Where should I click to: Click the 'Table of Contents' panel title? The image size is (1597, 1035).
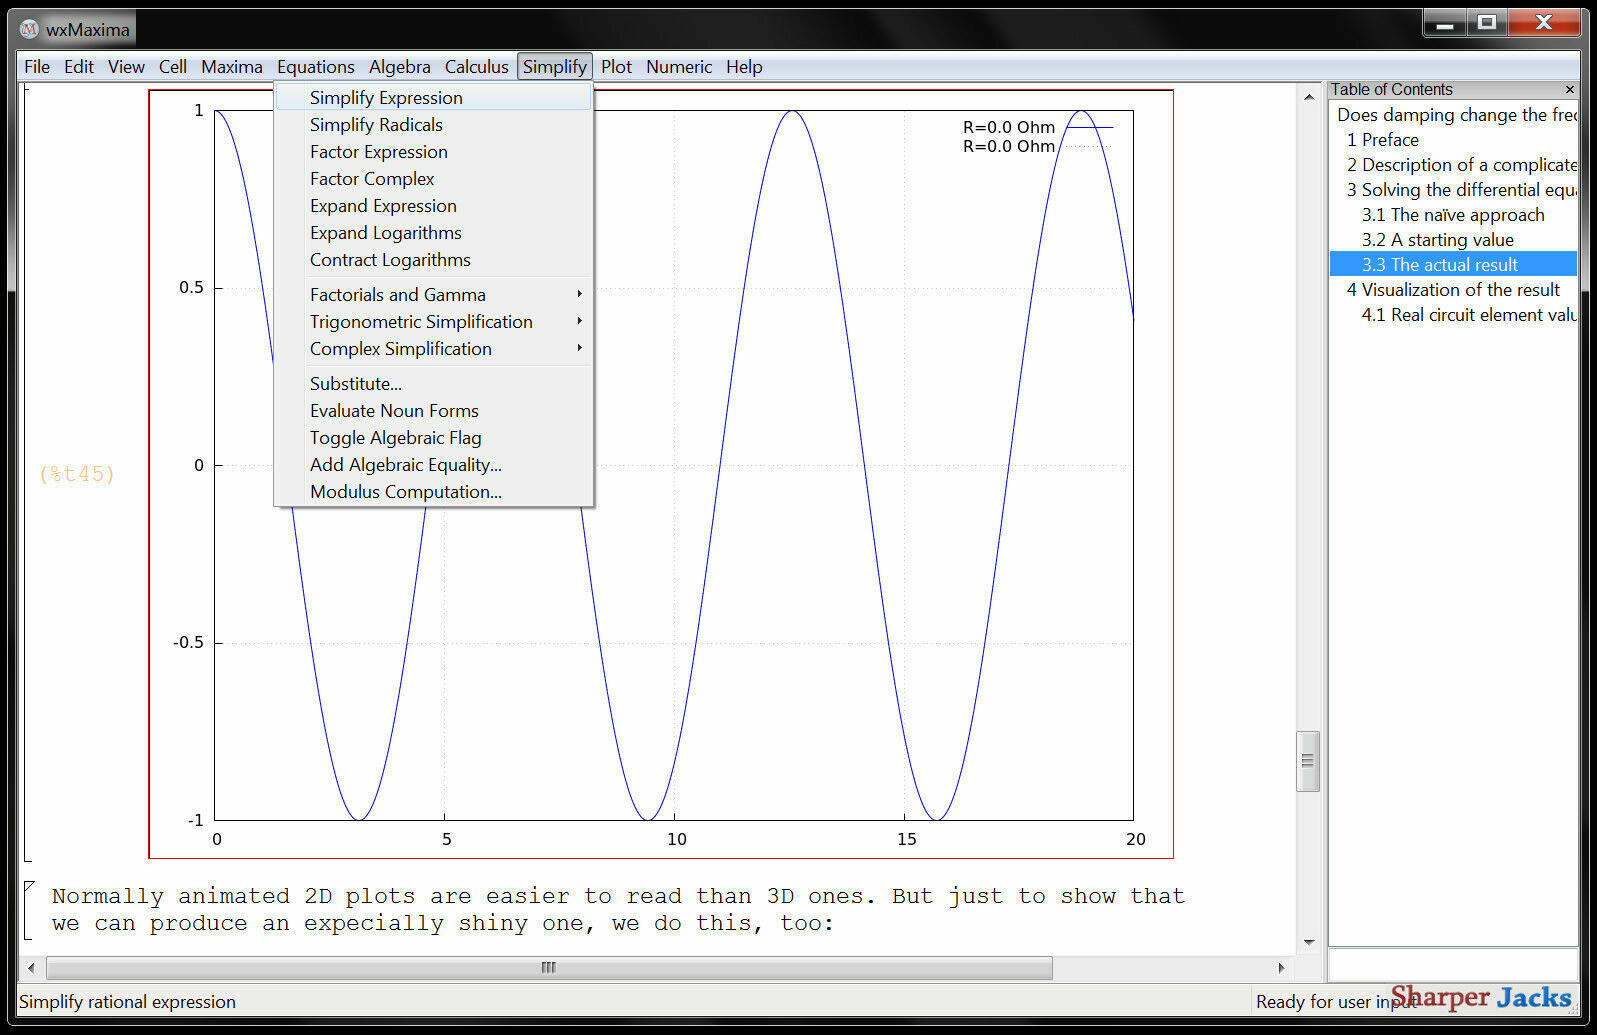coord(1391,89)
